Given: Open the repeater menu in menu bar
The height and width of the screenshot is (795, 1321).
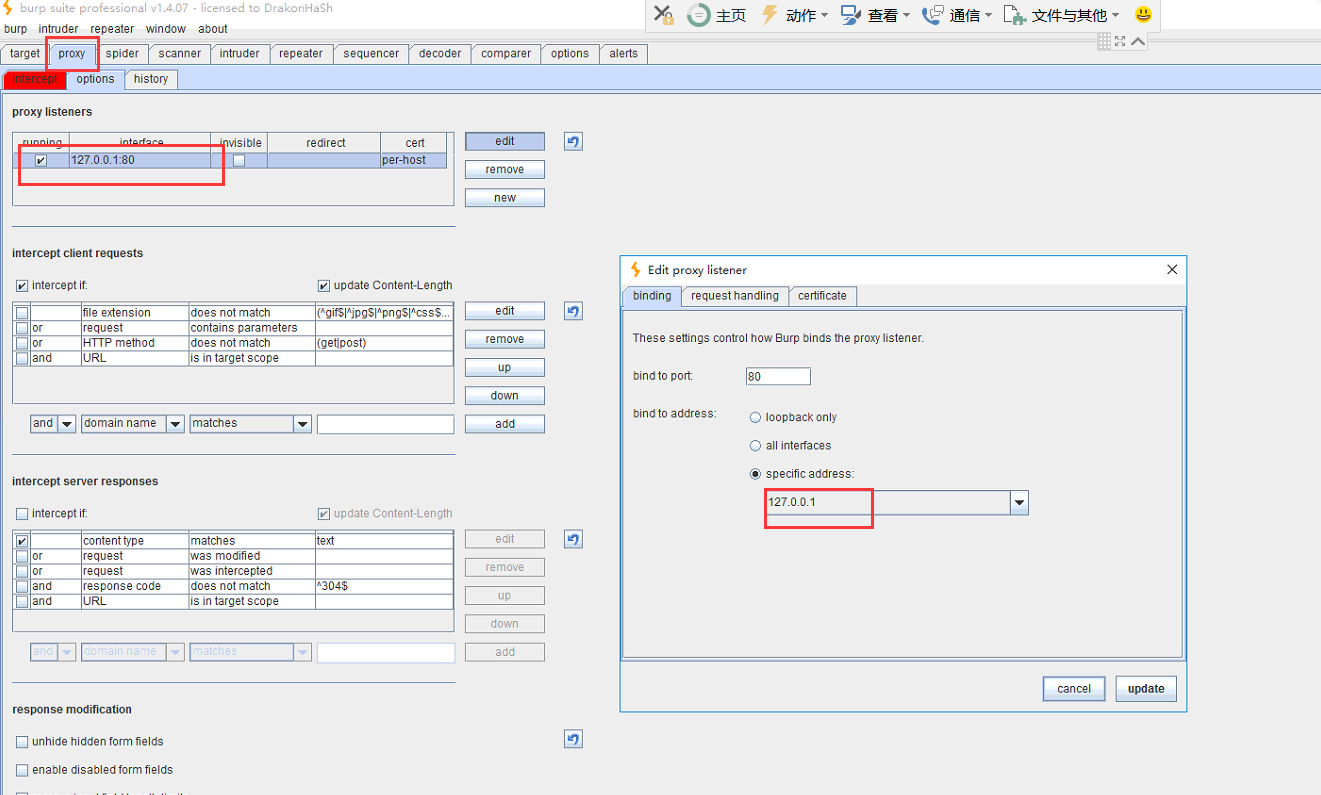Looking at the screenshot, I should point(112,29).
